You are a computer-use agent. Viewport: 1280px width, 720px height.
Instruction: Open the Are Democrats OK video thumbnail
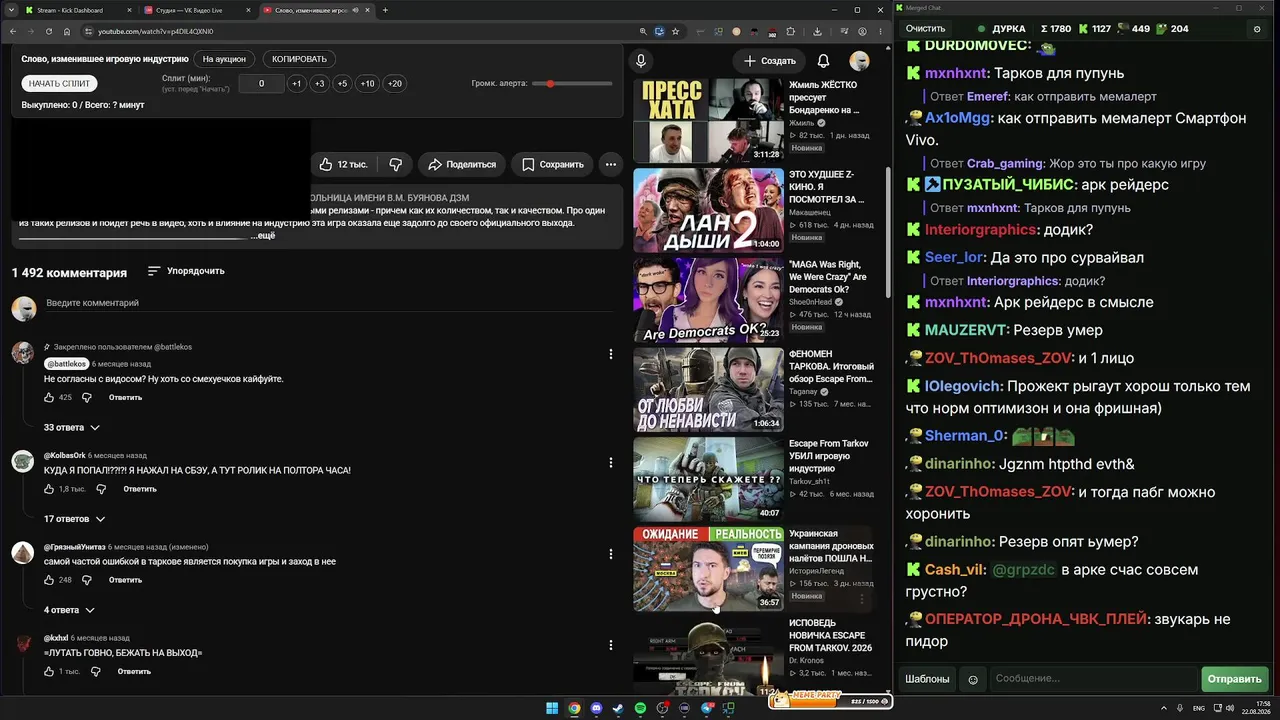[x=708, y=300]
